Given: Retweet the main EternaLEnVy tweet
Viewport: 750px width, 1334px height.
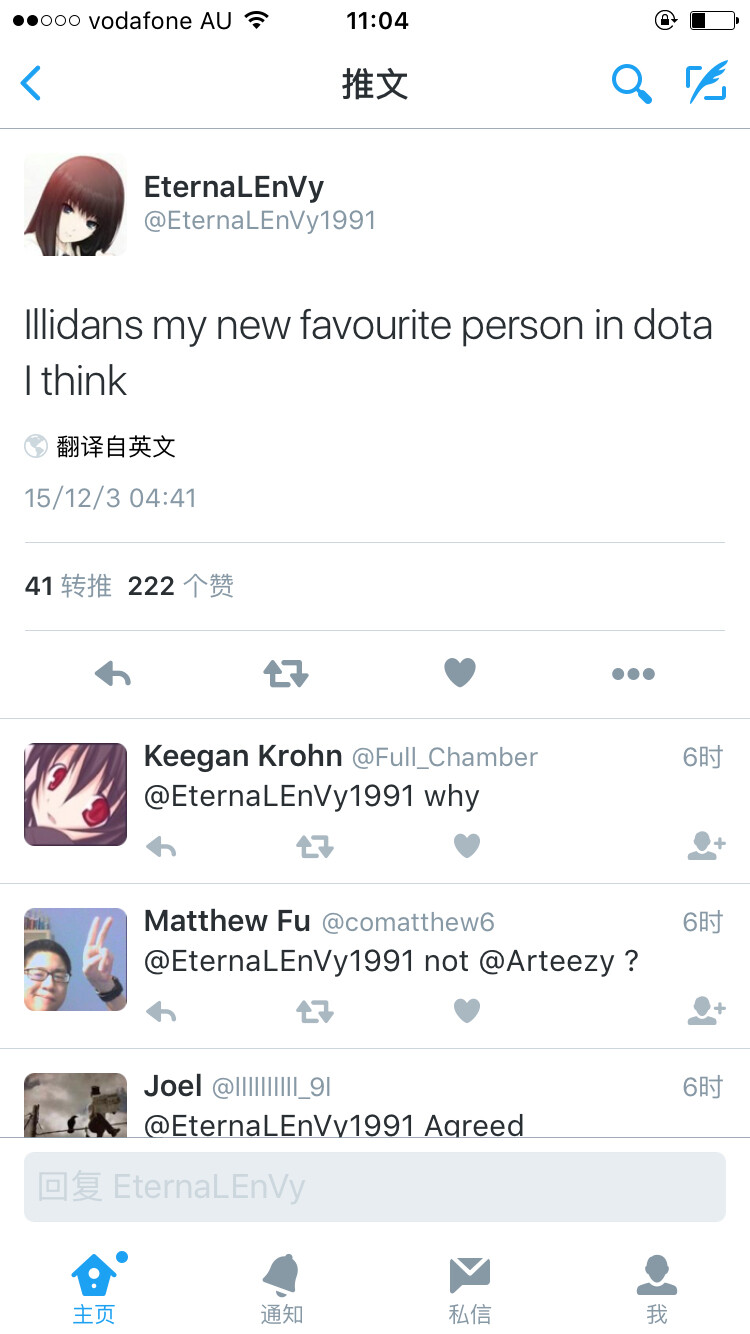Looking at the screenshot, I should tap(286, 674).
